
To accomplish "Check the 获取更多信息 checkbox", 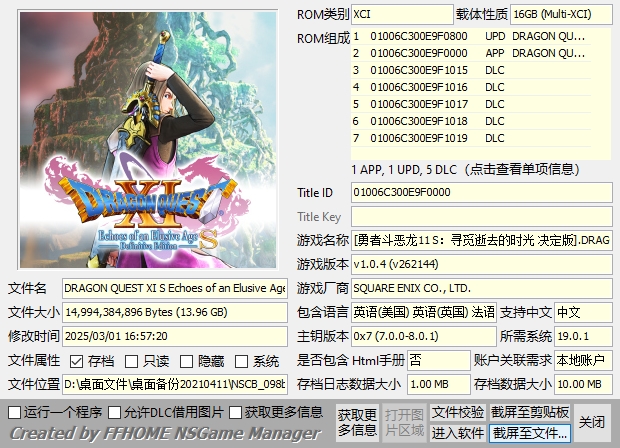I will pyautogui.click(x=236, y=412).
